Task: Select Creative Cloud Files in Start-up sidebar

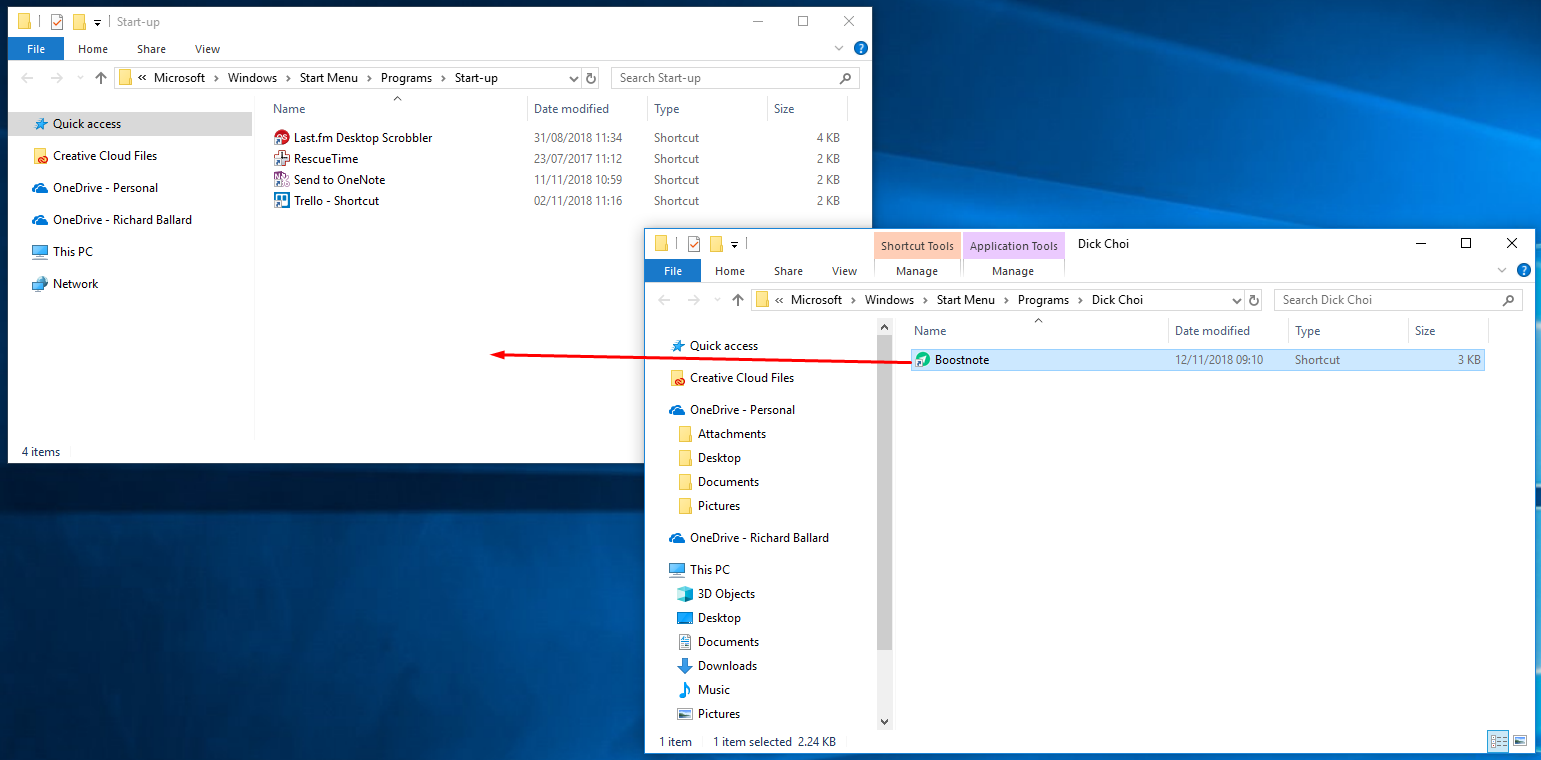Action: (x=105, y=156)
